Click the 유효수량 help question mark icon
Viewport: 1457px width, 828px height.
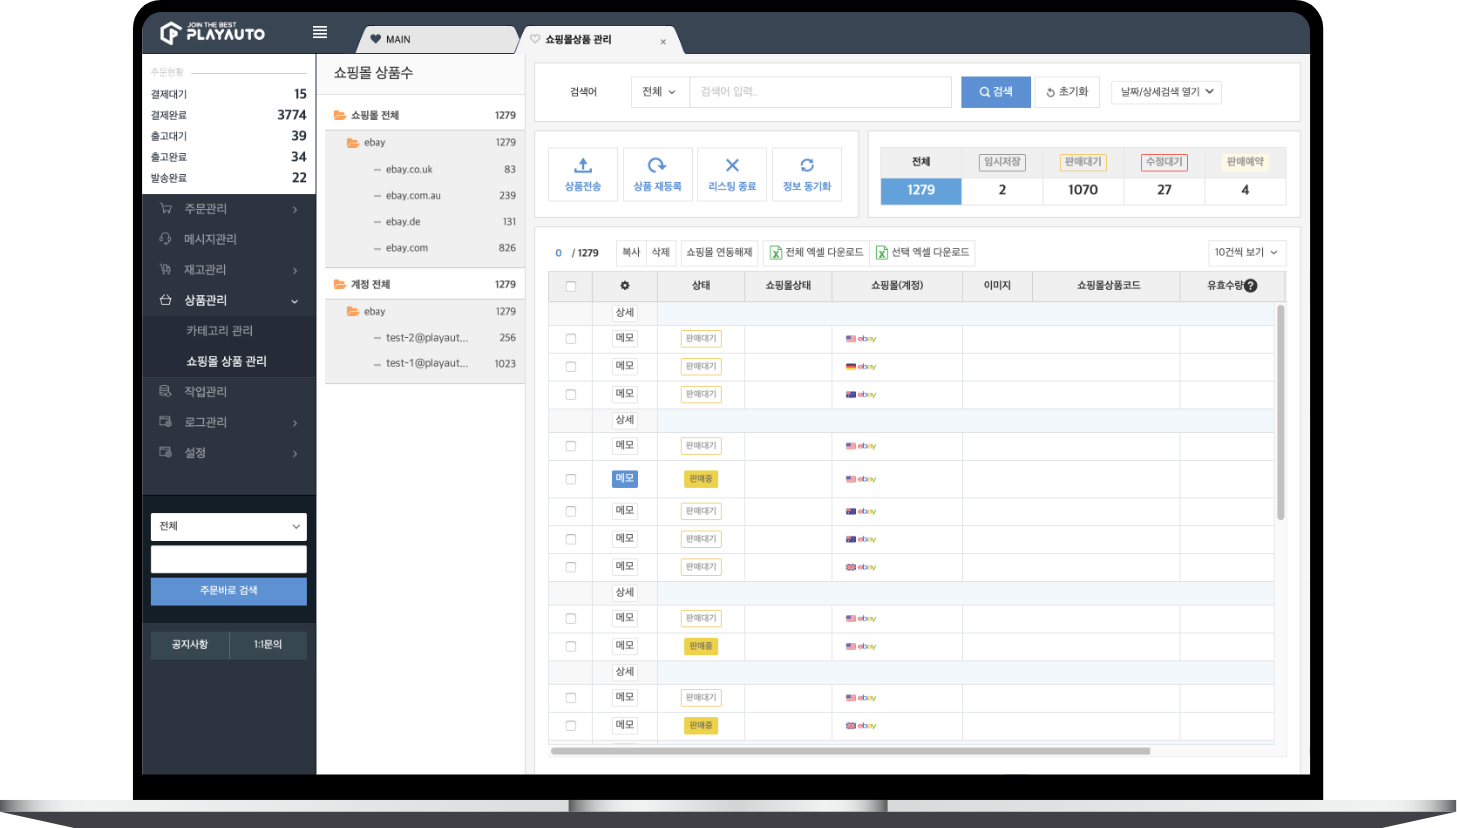1251,286
